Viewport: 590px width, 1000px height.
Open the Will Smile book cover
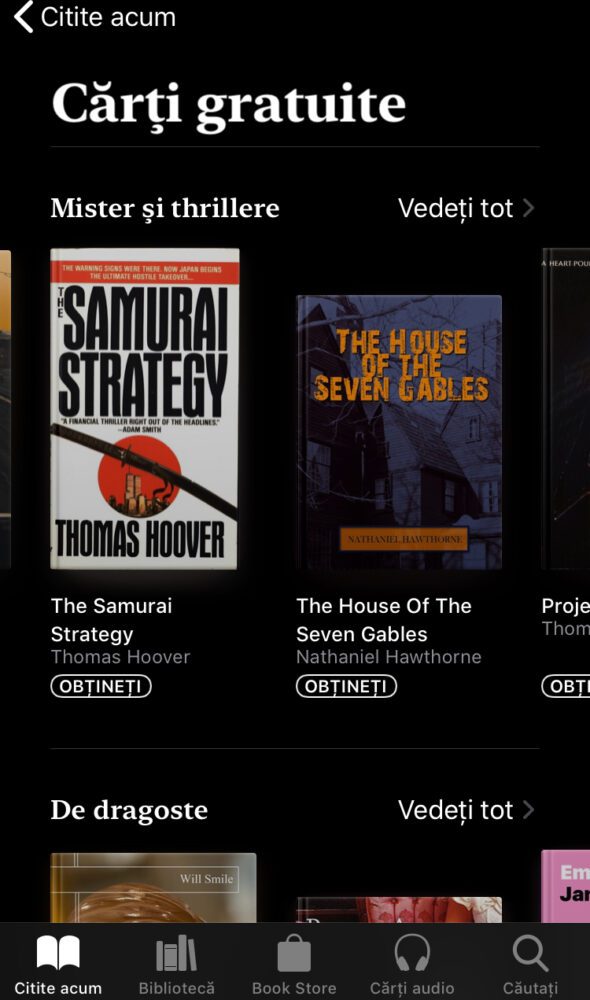click(x=153, y=888)
